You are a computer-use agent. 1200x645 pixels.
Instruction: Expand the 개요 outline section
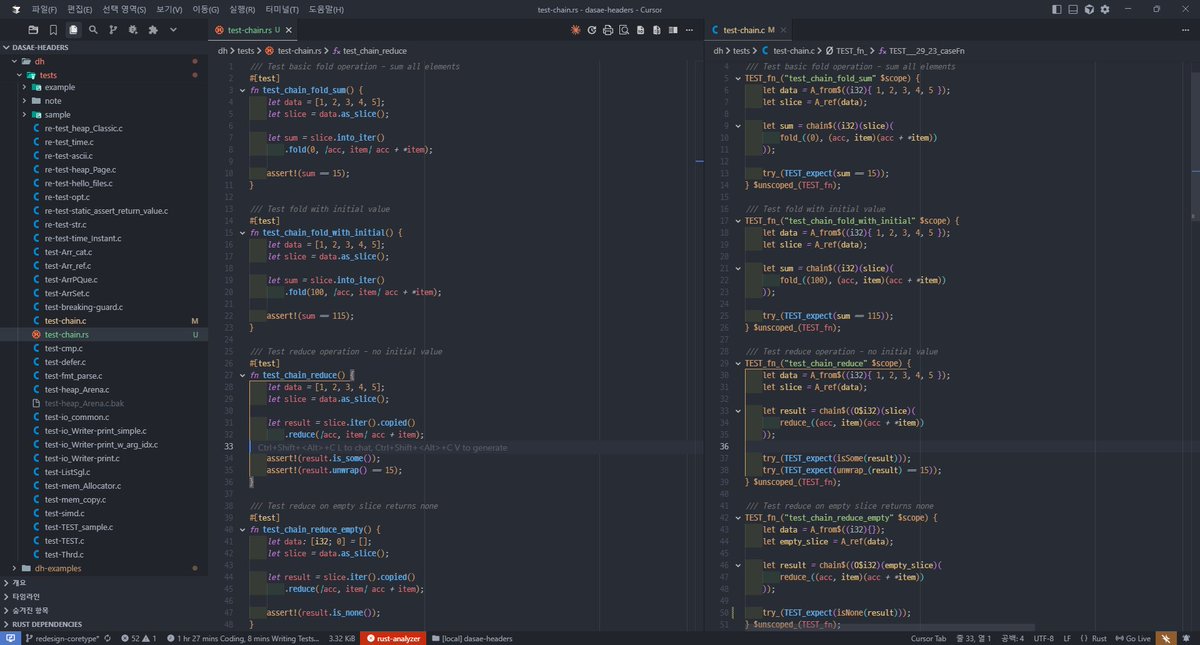click(104, 582)
